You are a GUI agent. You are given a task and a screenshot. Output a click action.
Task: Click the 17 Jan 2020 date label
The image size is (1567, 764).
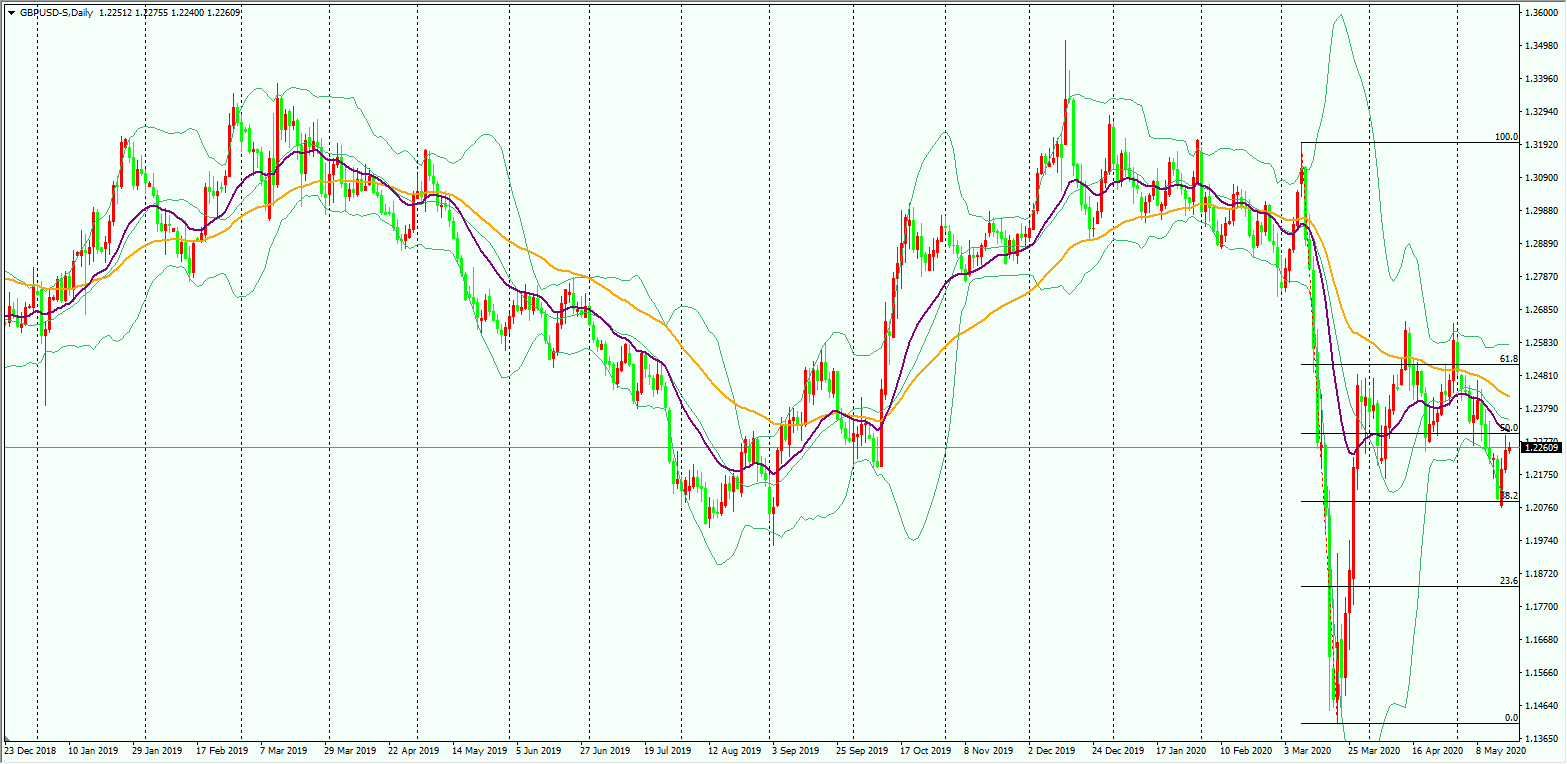pos(1180,749)
